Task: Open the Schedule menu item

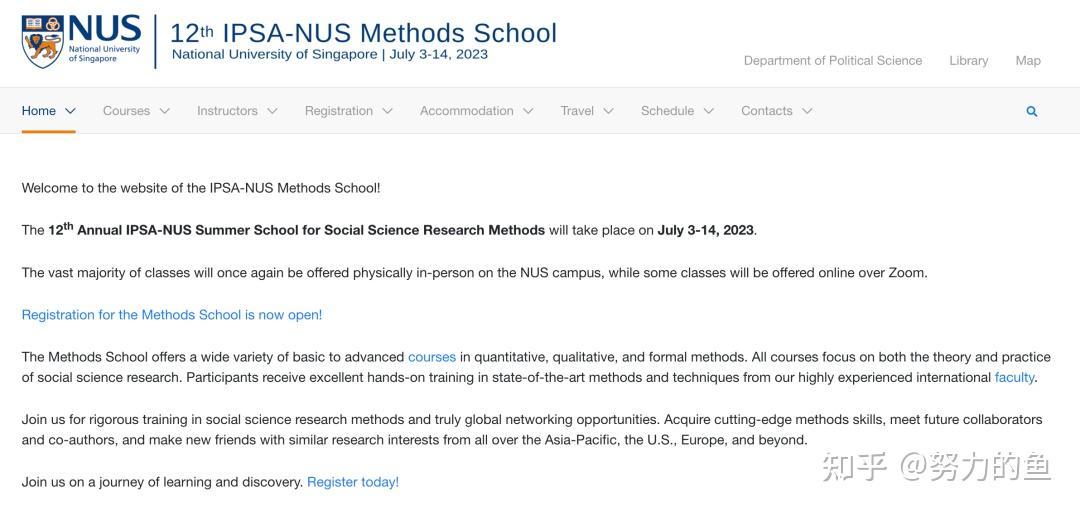Action: pos(667,111)
